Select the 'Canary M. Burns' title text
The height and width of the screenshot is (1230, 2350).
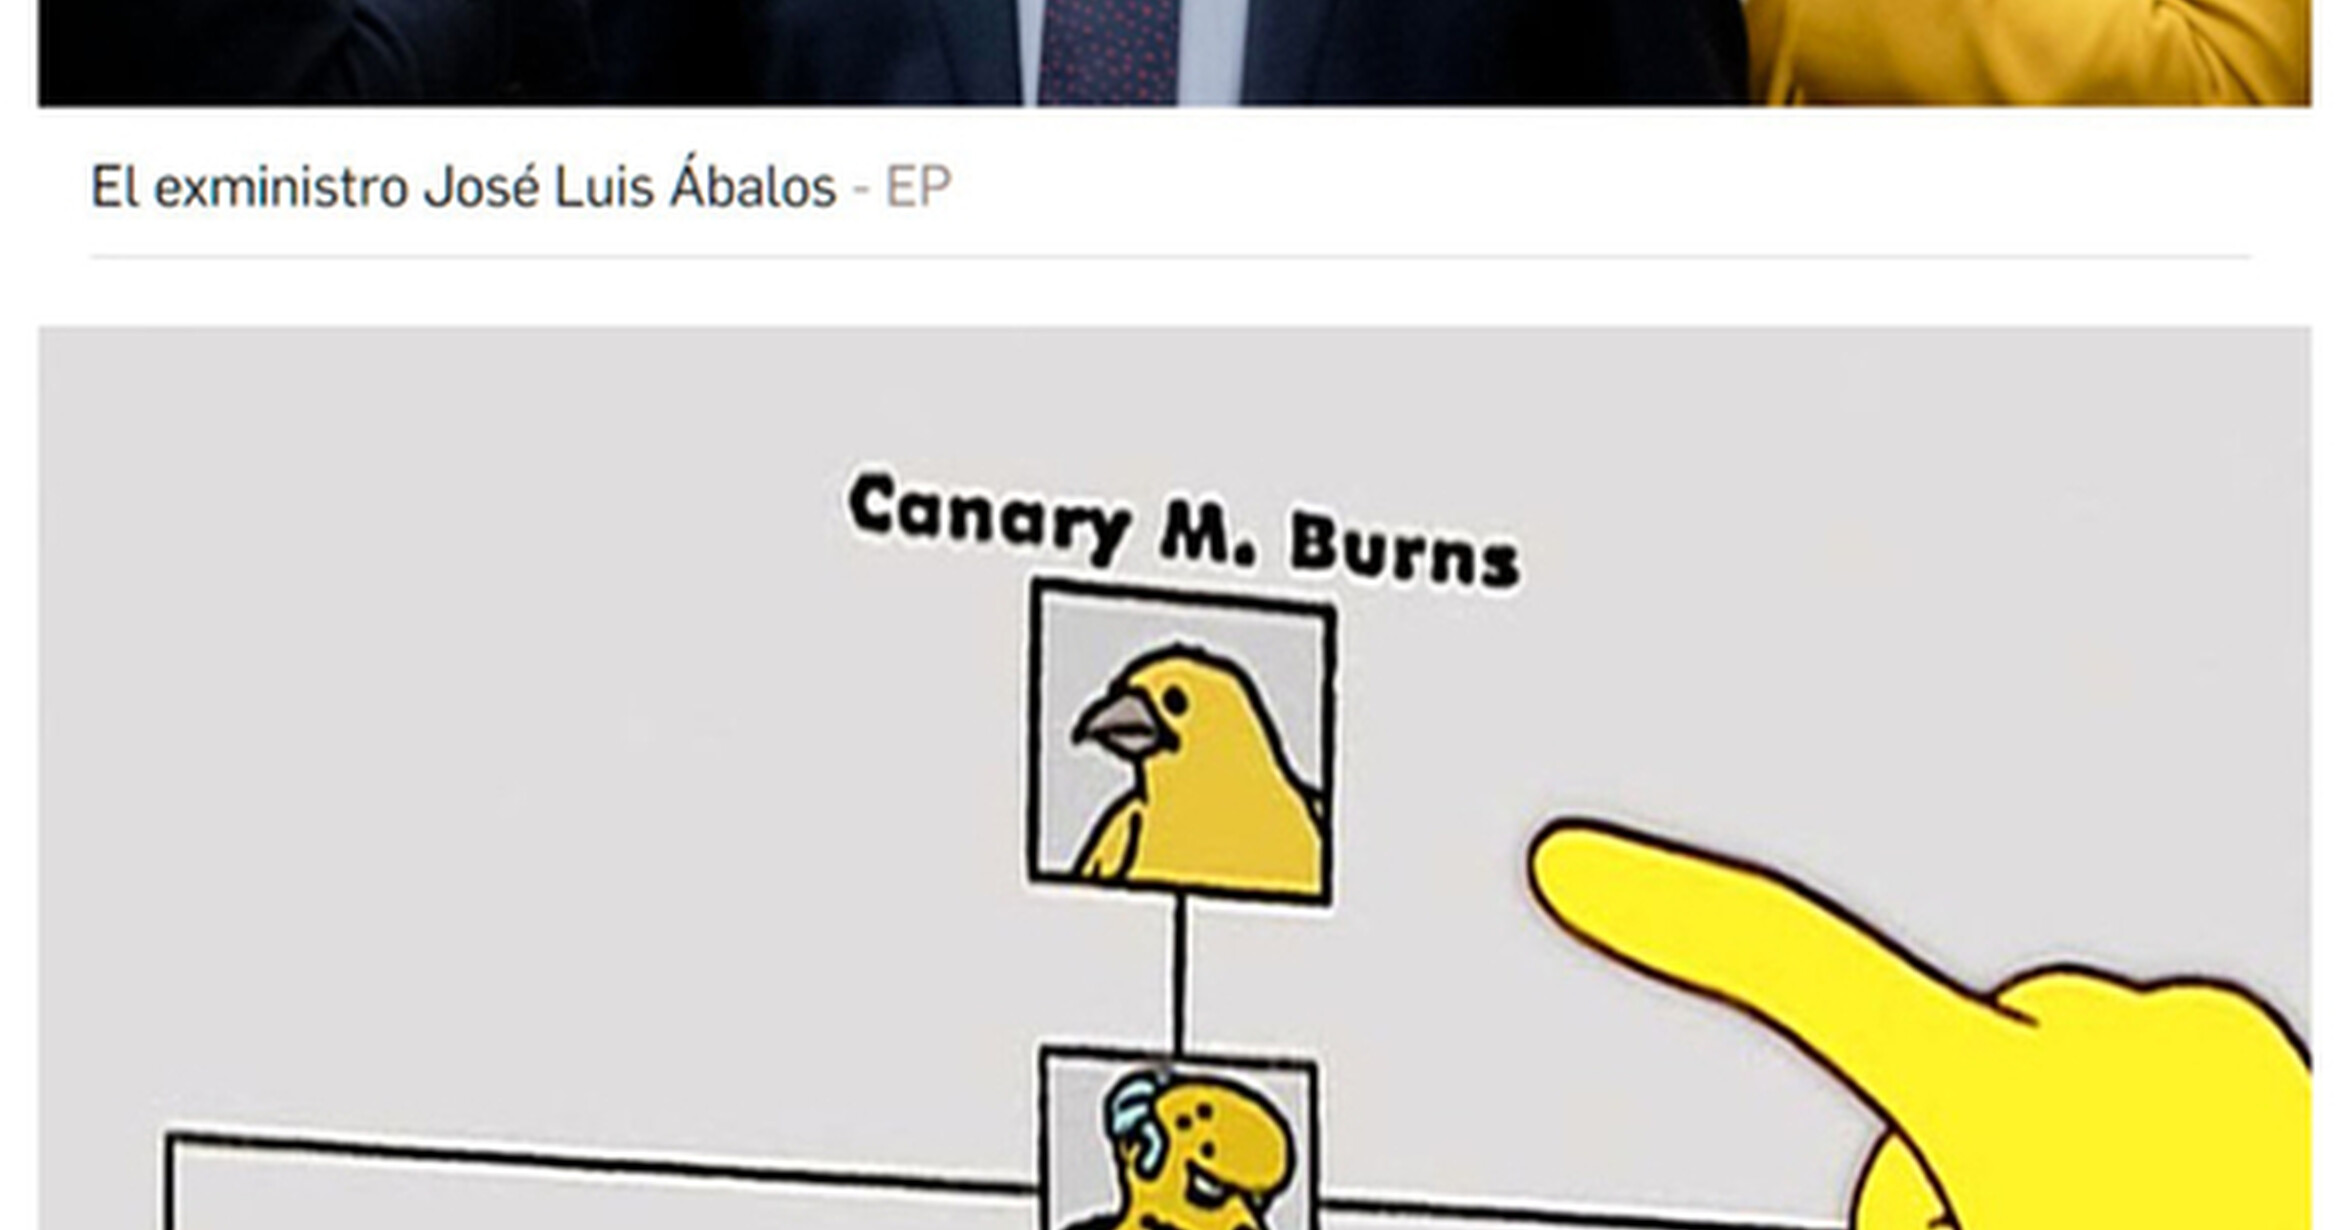coord(1184,532)
